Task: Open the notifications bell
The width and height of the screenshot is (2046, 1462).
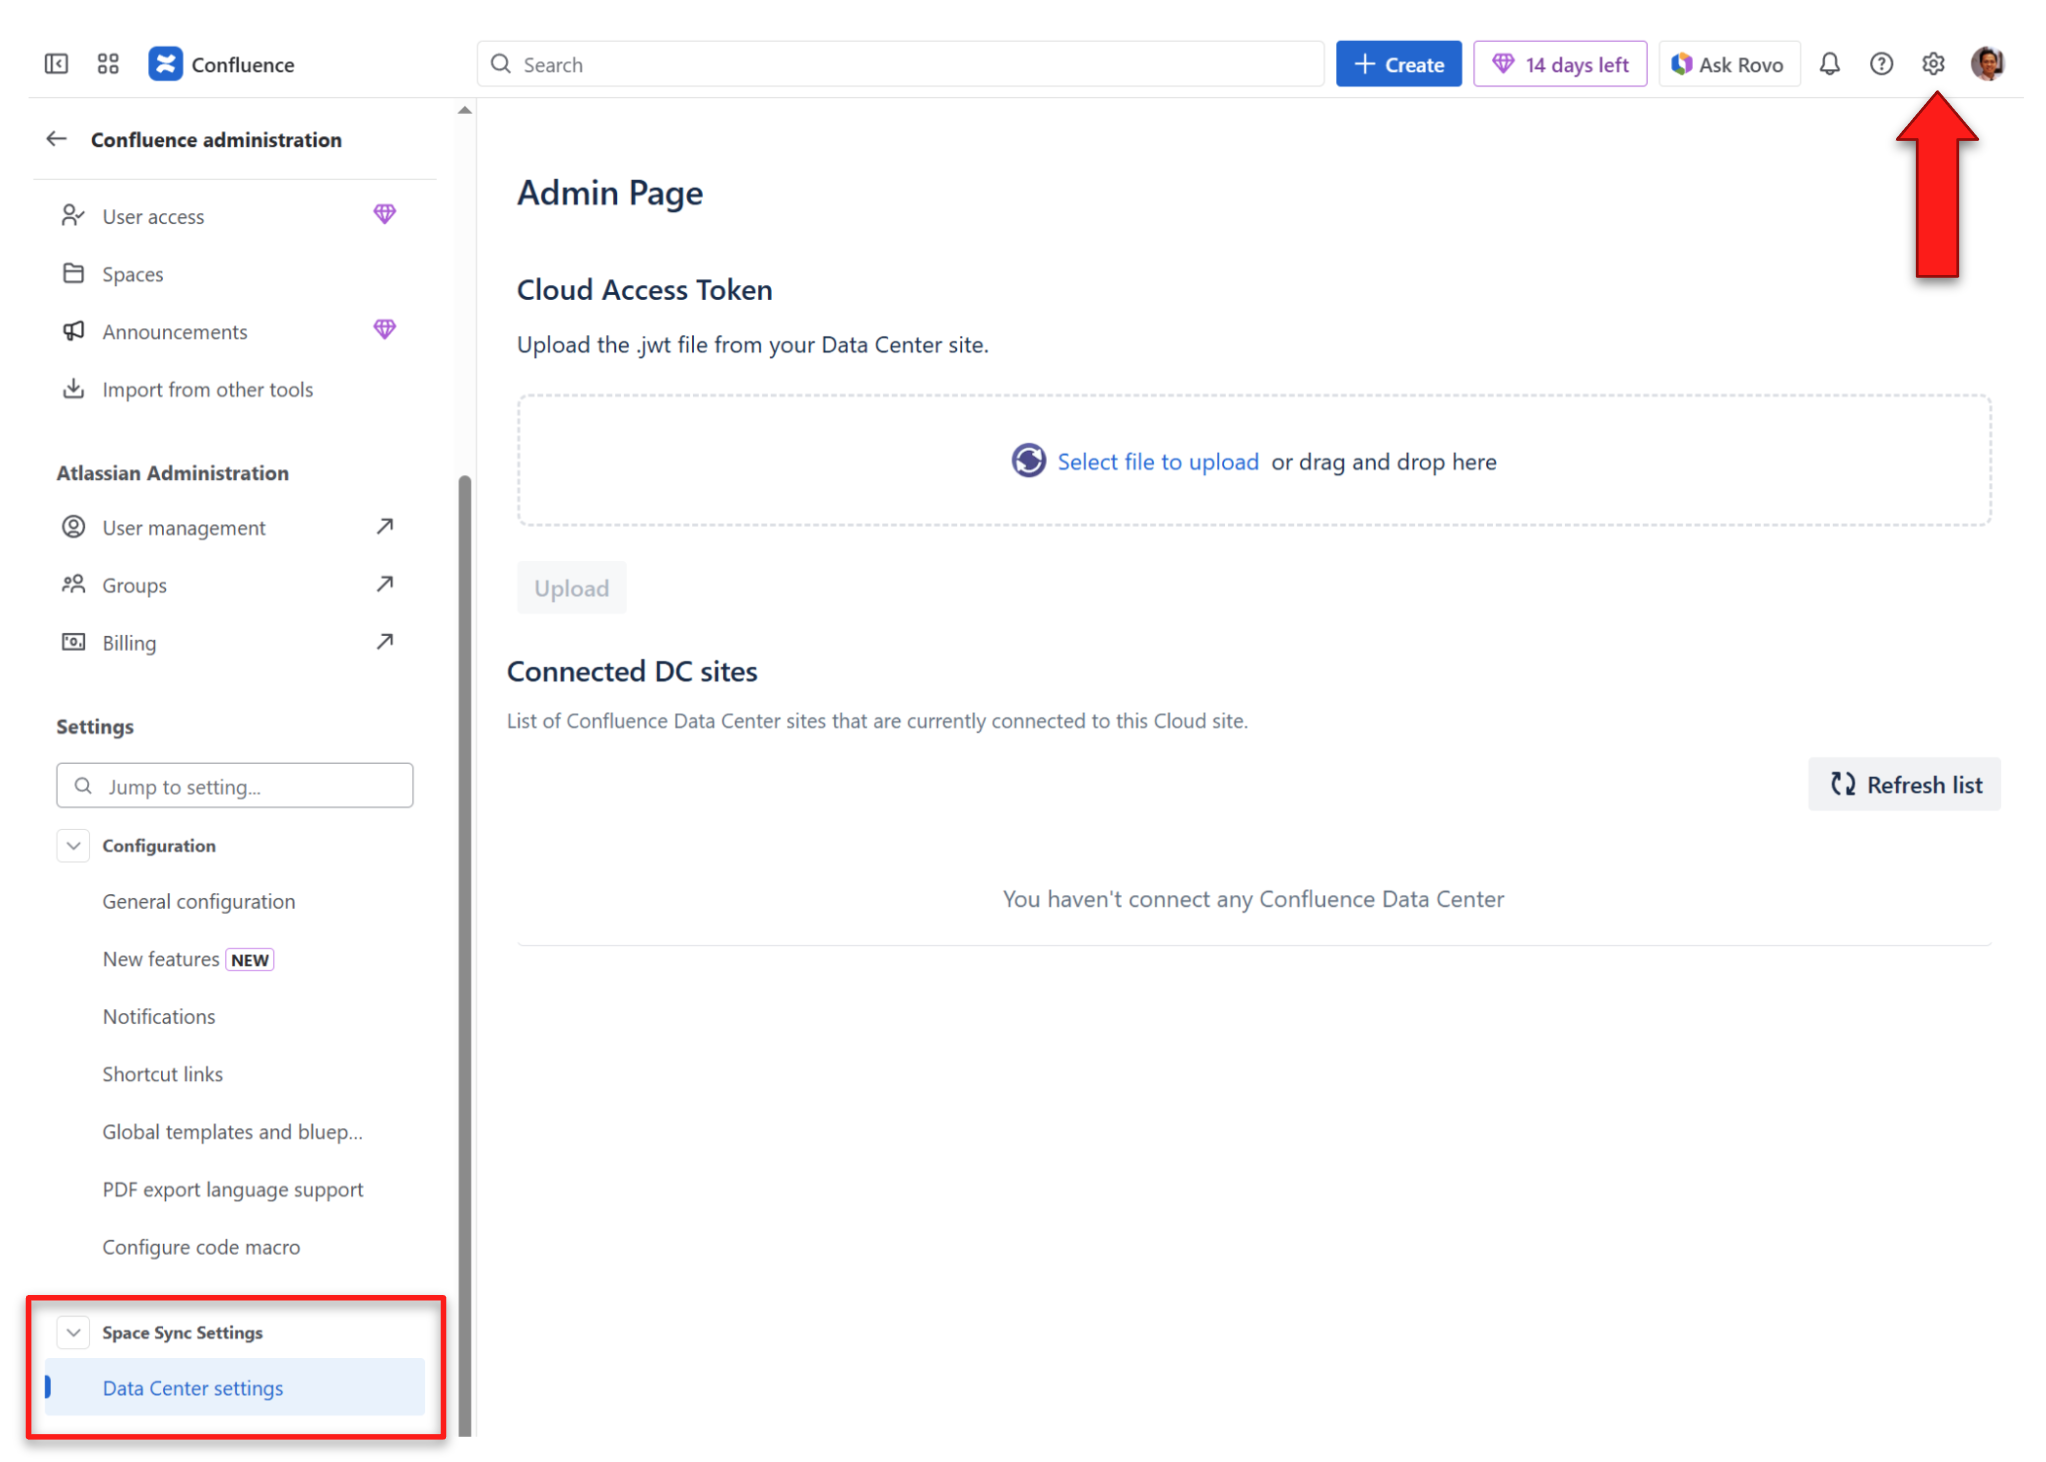Action: coord(1829,64)
